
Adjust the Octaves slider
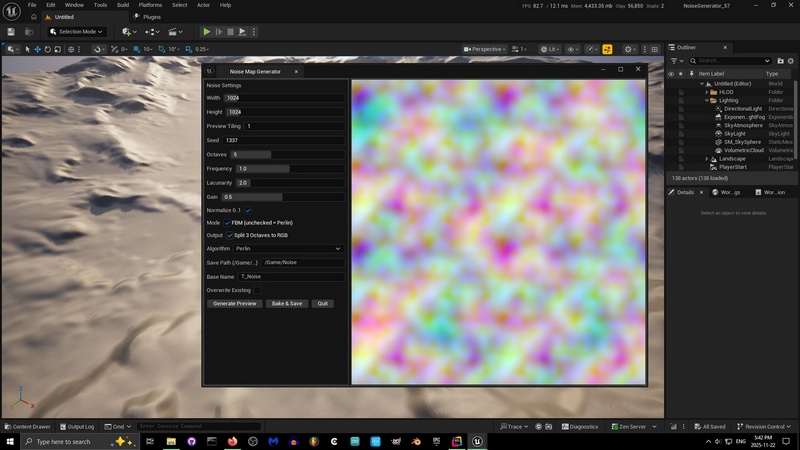click(250, 155)
